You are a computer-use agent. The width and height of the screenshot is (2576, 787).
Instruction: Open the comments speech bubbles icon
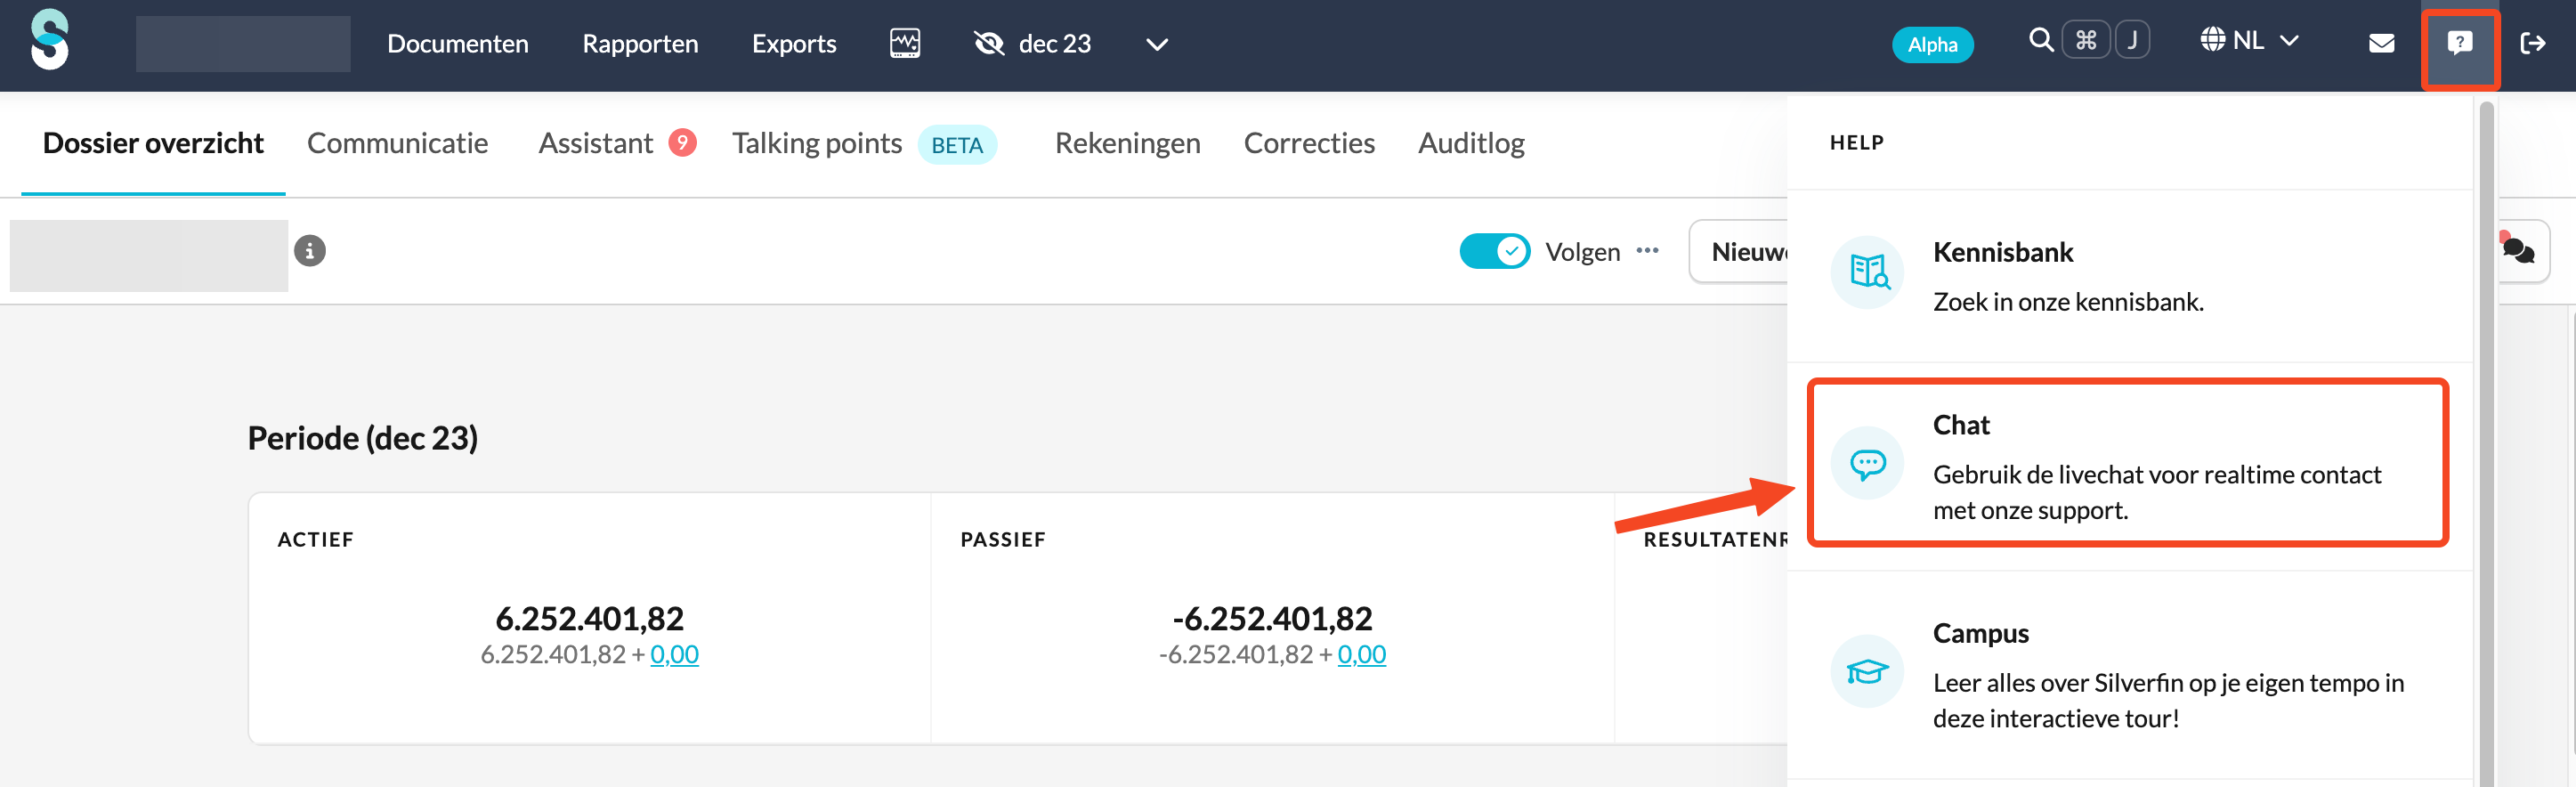[x=2518, y=251]
